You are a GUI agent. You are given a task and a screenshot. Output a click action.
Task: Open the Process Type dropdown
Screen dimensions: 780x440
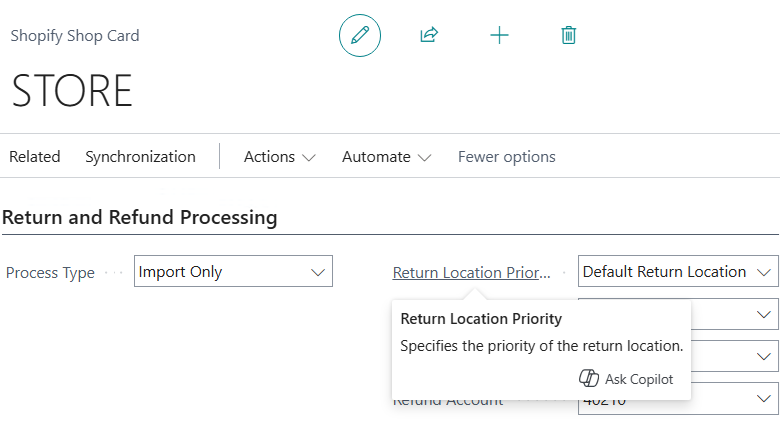(318, 272)
